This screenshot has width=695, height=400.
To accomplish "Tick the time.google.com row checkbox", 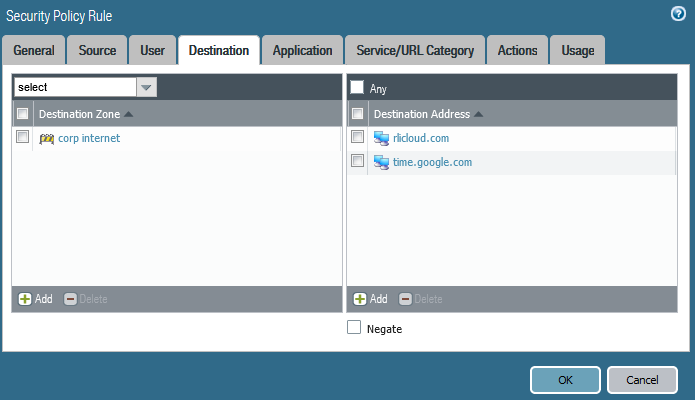I will point(357,160).
